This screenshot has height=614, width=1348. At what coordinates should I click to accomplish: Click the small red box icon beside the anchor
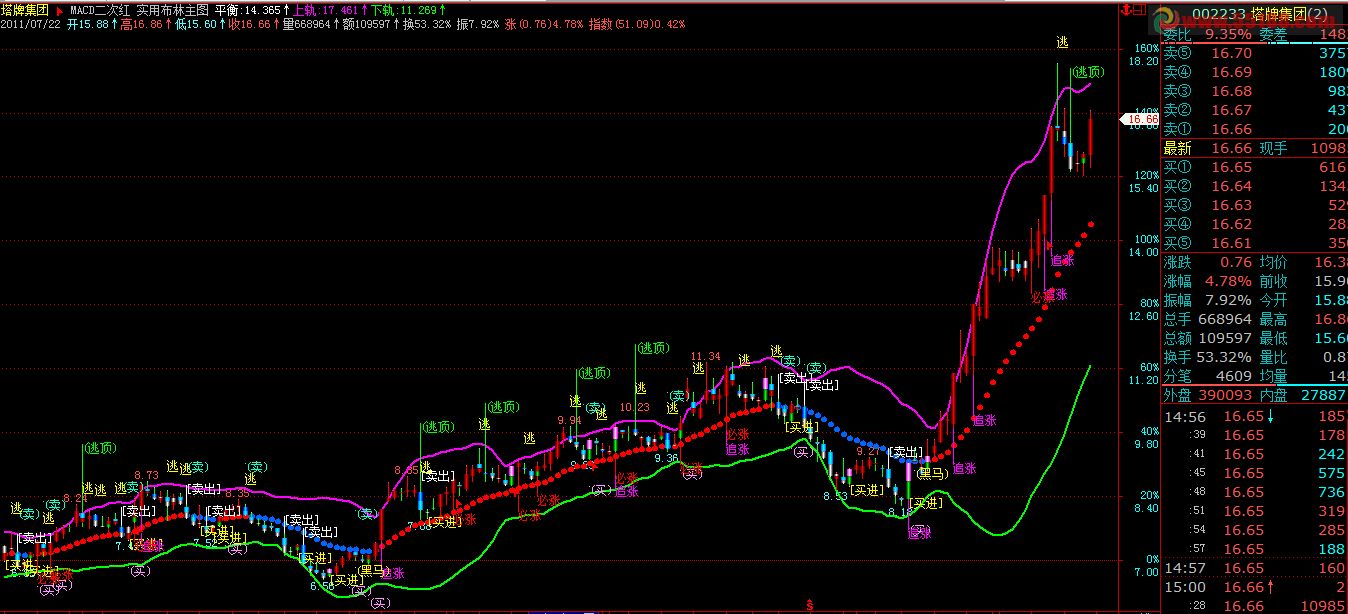(1137, 9)
